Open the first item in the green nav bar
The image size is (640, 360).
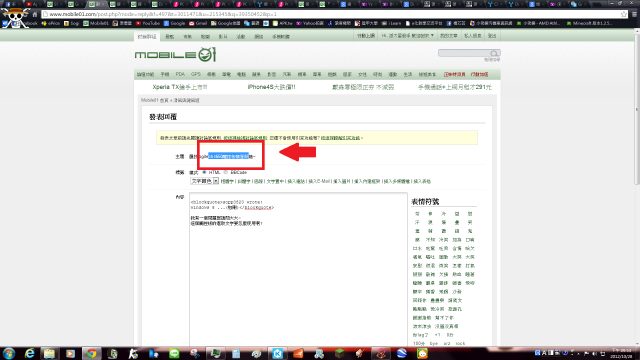(x=145, y=74)
